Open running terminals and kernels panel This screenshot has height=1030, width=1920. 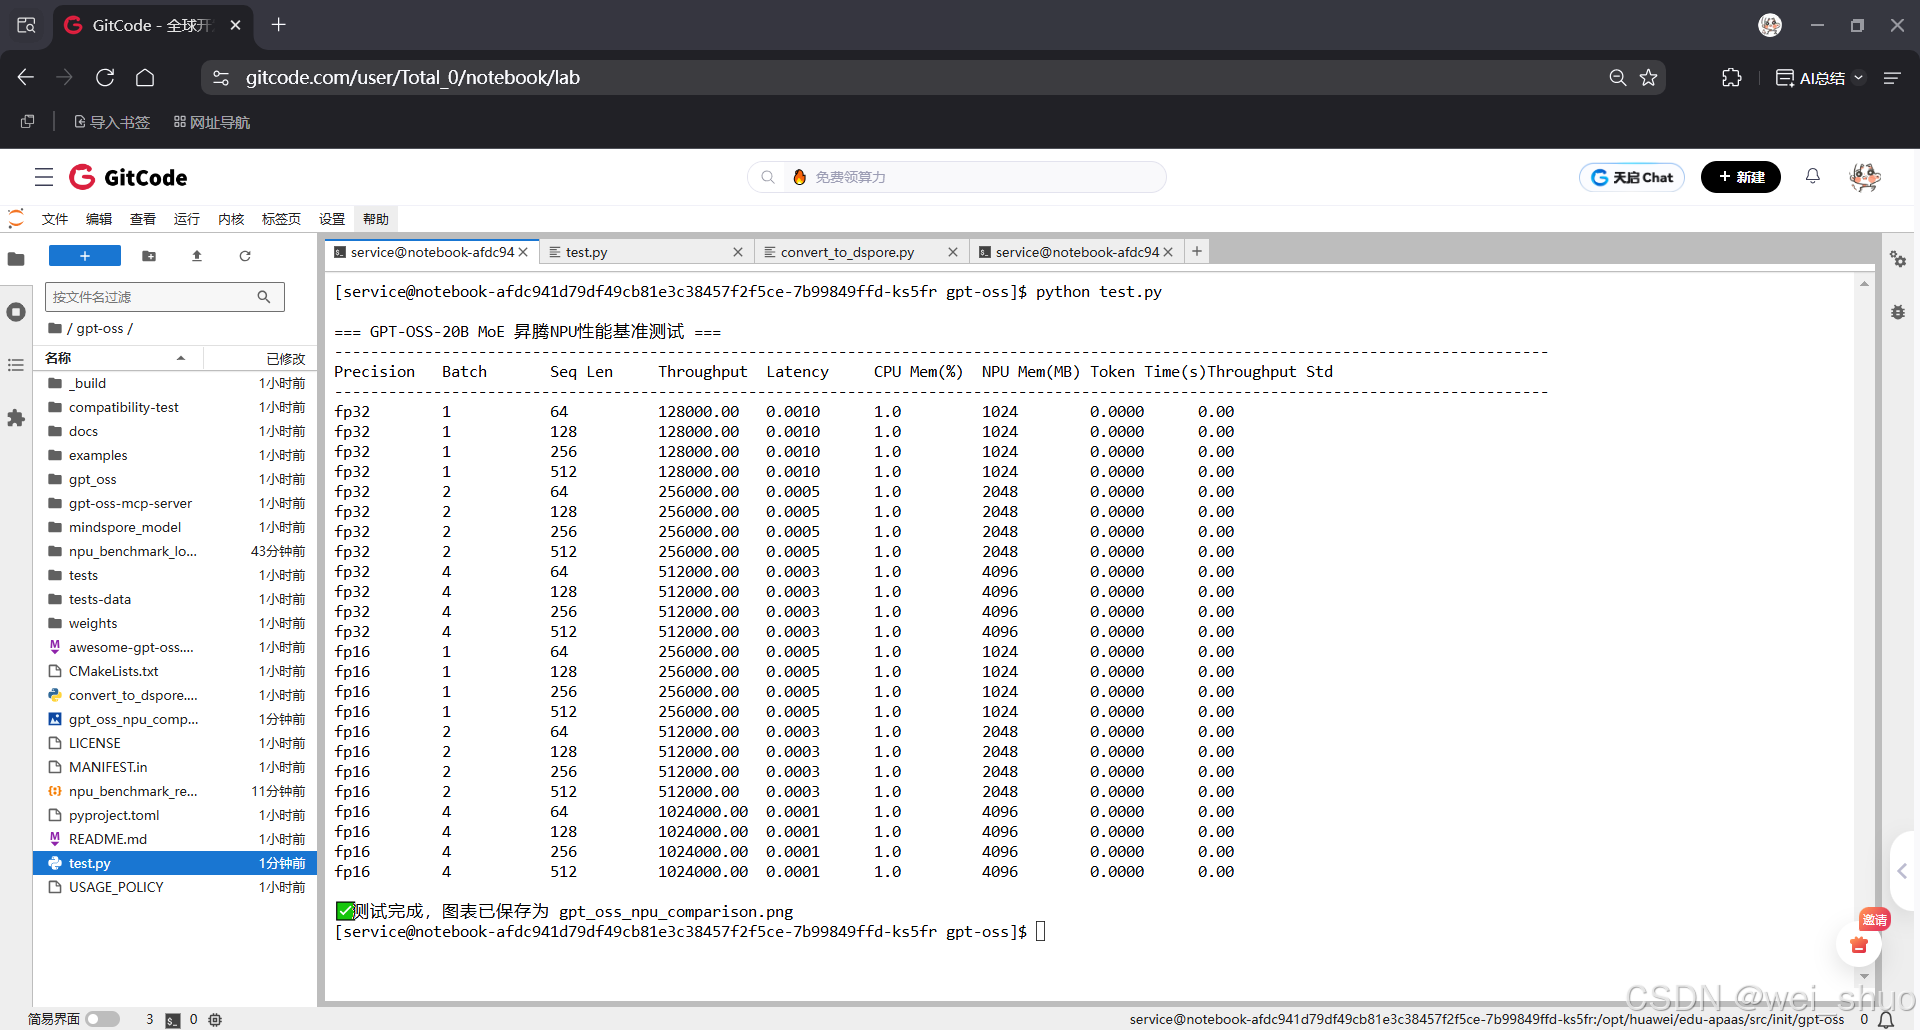pos(16,312)
